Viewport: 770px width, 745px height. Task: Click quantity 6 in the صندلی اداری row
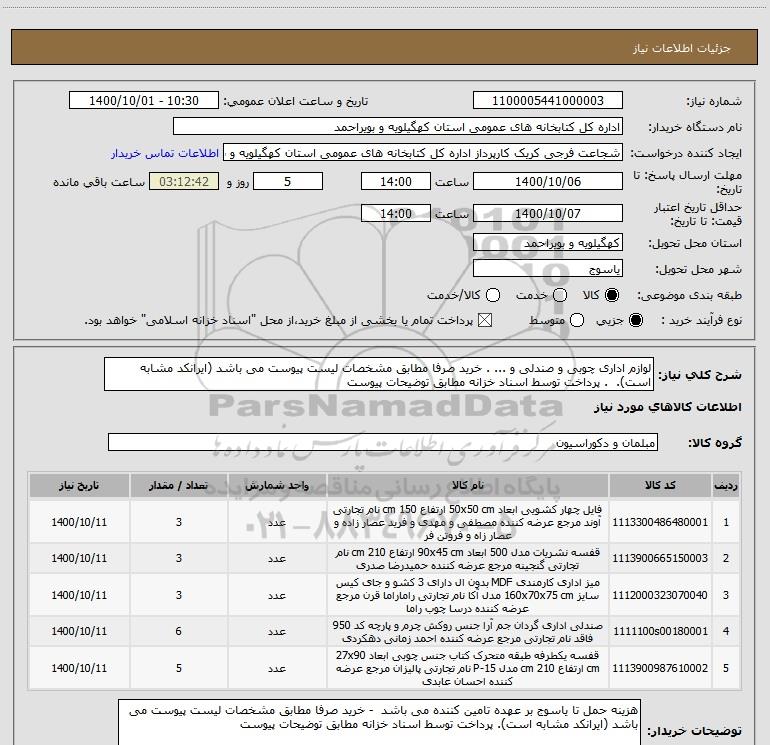[179, 631]
